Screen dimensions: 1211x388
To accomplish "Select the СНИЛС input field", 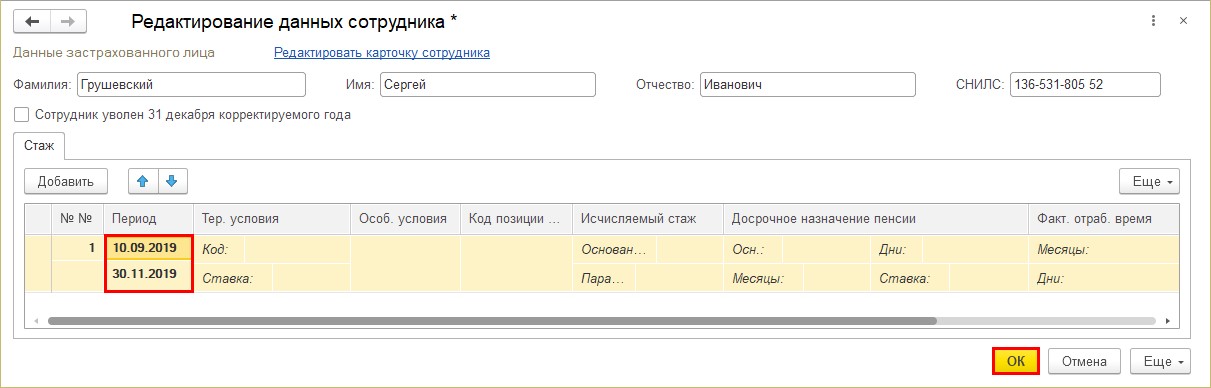I will (x=1085, y=85).
